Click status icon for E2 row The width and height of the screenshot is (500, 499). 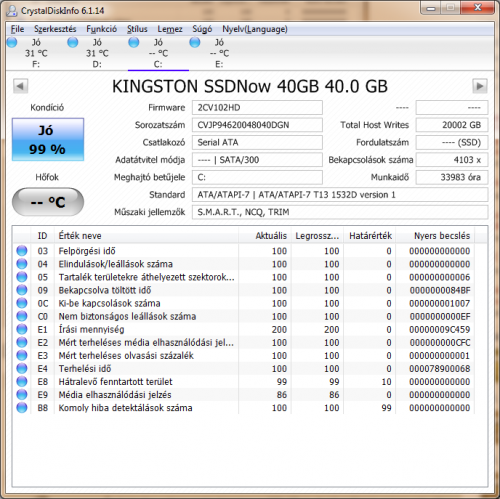coord(22,342)
